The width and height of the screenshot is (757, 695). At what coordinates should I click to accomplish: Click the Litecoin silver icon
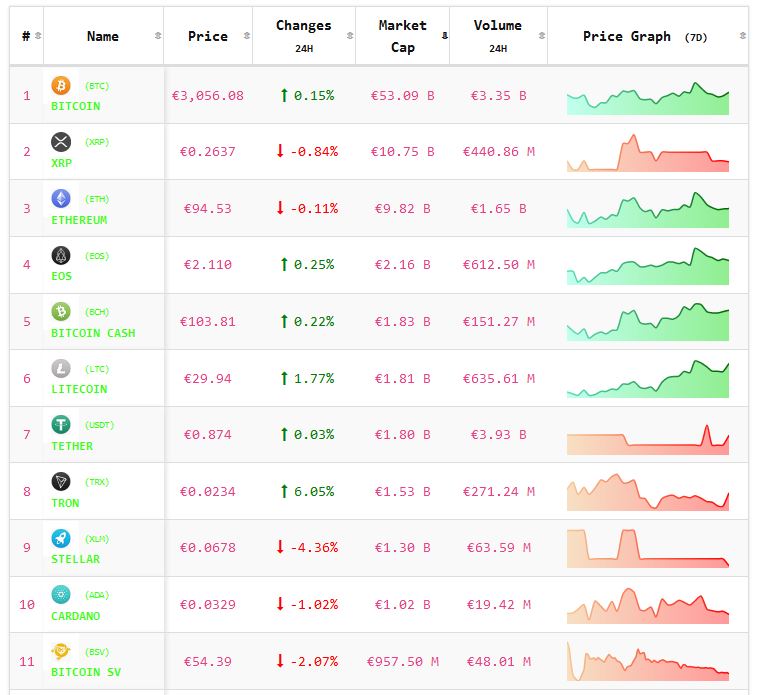click(x=61, y=368)
